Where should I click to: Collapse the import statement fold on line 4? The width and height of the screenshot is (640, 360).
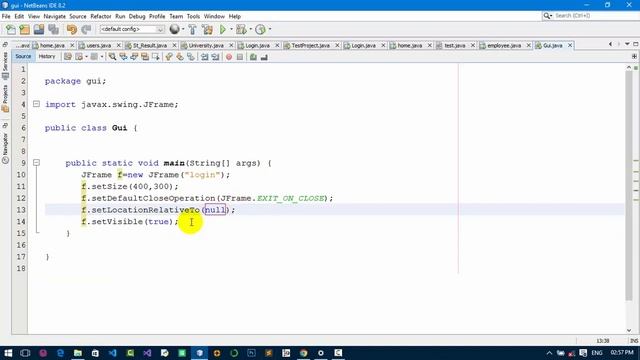point(36,104)
